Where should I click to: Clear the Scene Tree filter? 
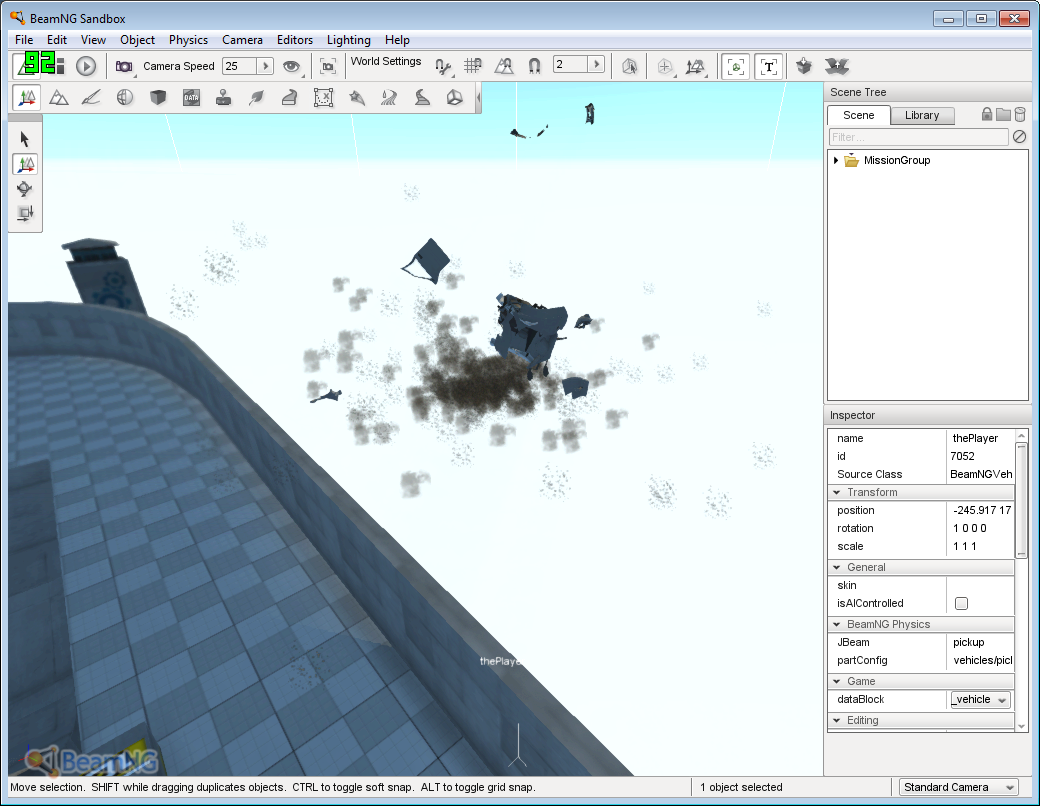click(1019, 137)
